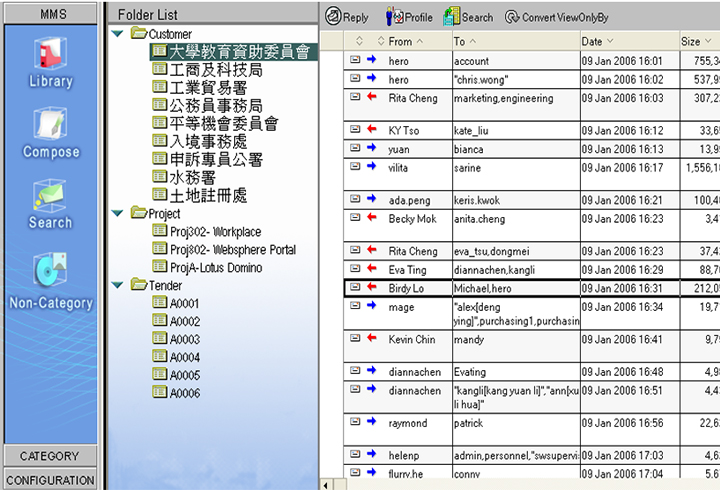Switch to the CONFIGURATION tab
This screenshot has height=490, width=720.
(x=50, y=480)
